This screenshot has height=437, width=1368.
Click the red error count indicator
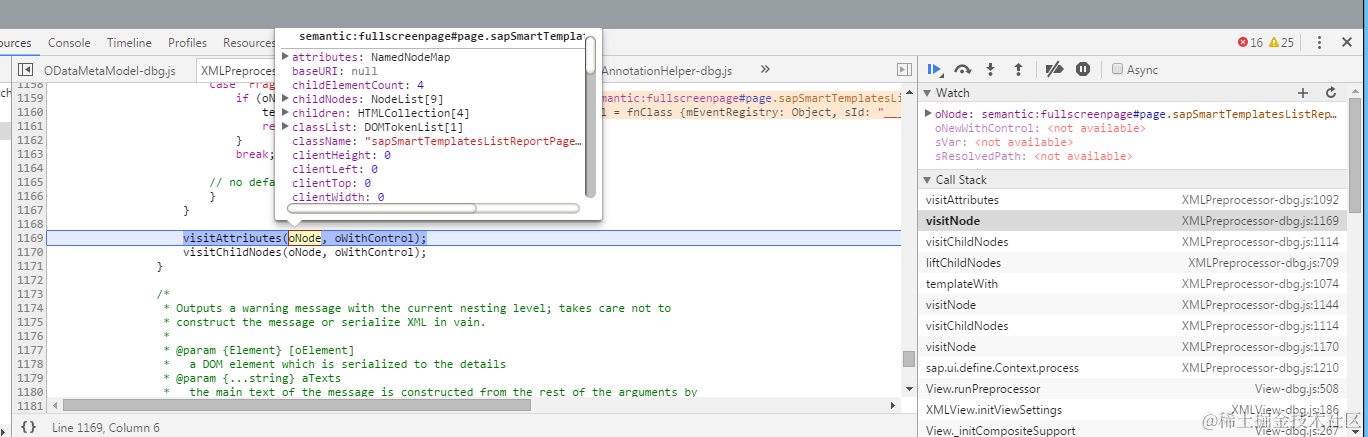pos(1250,42)
